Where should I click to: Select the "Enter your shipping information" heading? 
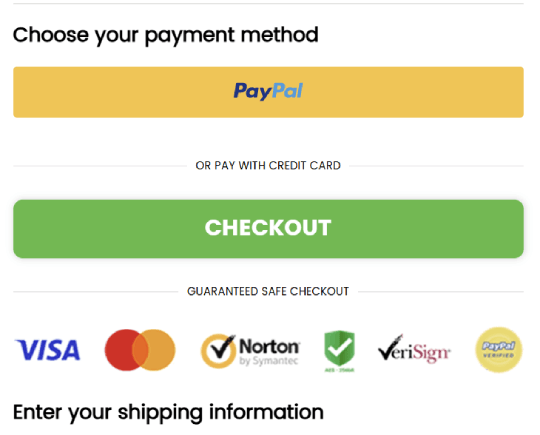168,413
